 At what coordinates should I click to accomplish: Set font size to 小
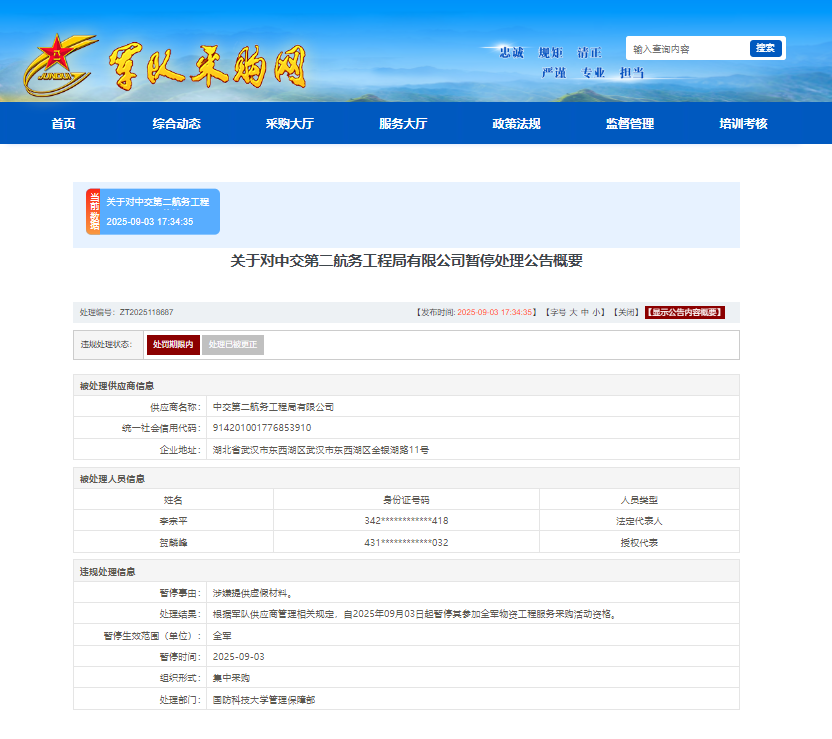(596, 312)
